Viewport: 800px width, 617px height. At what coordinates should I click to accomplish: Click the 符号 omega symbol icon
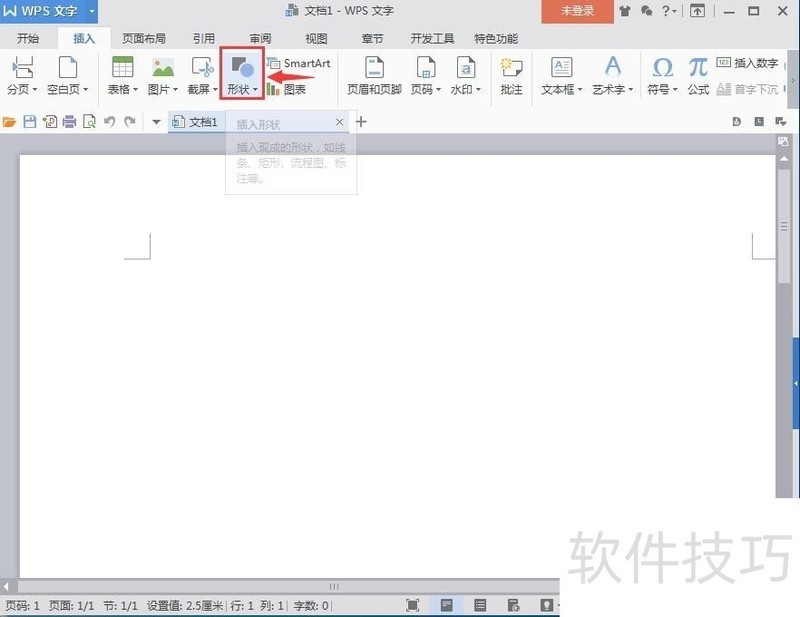tap(663, 67)
